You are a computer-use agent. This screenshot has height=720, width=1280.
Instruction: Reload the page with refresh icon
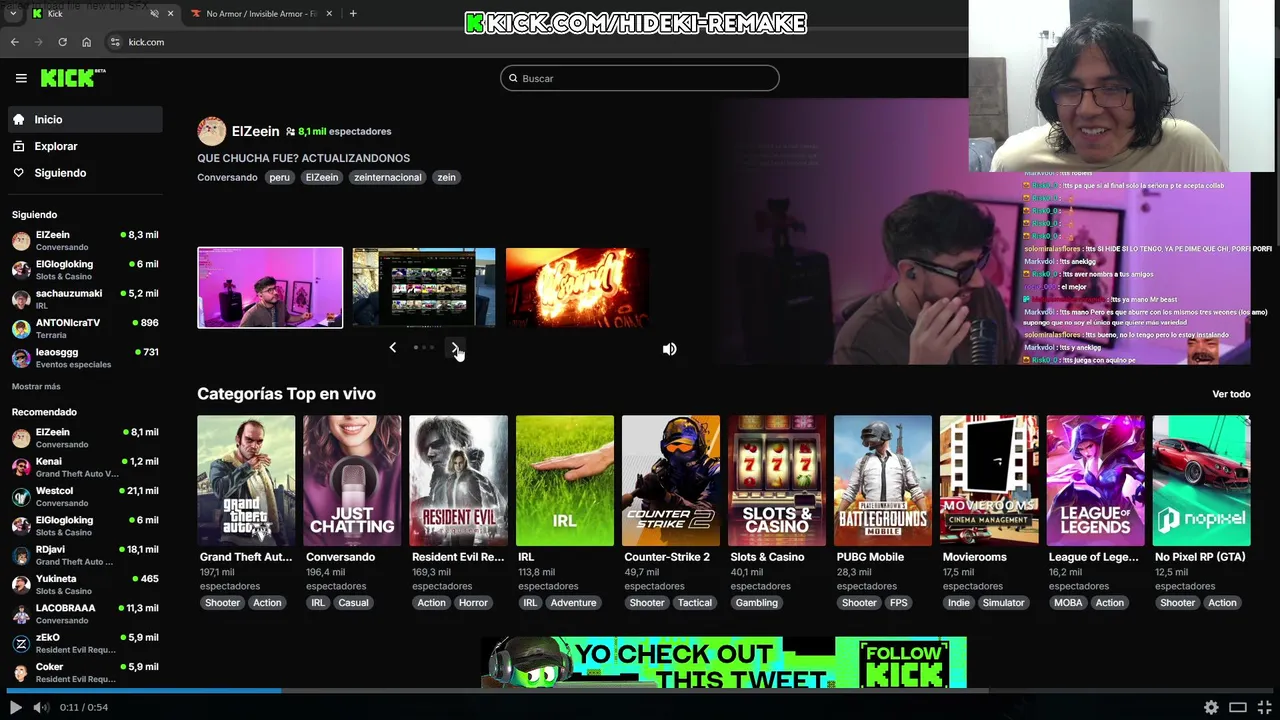point(62,42)
